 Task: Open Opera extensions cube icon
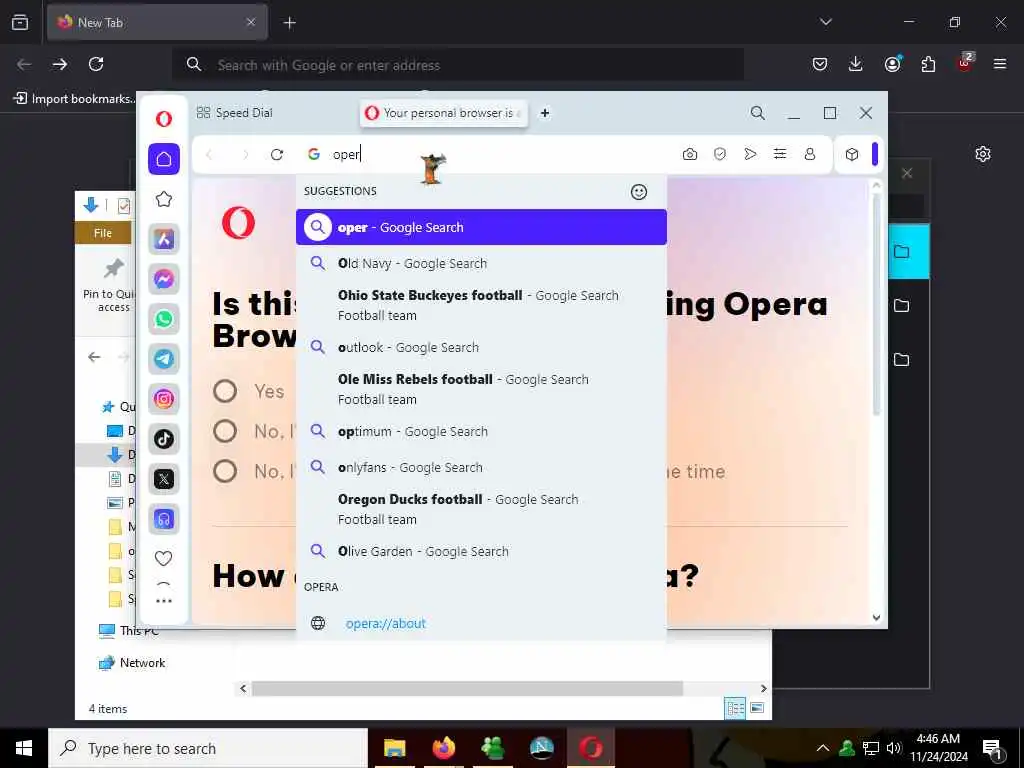coord(852,154)
